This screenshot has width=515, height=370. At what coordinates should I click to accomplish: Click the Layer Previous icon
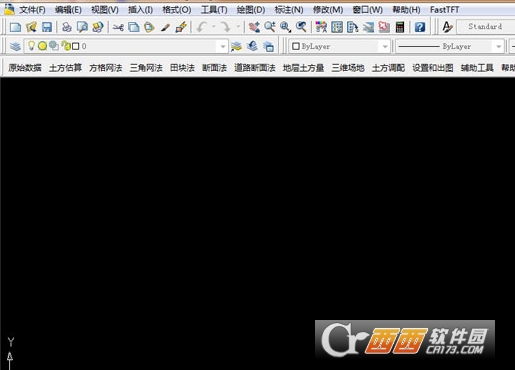point(252,46)
